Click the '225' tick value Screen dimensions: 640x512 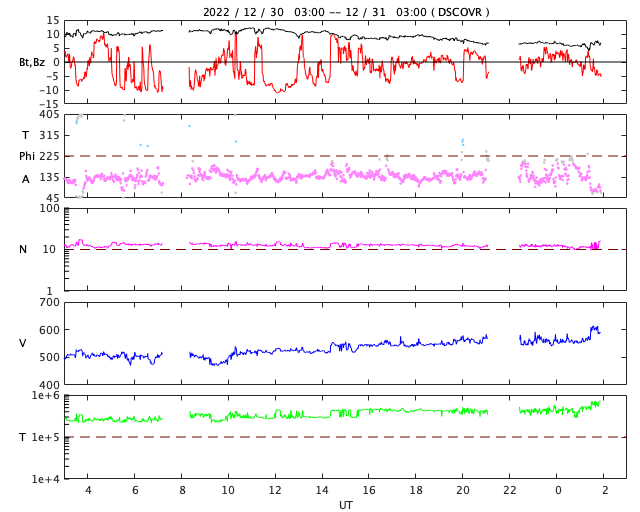click(x=49, y=156)
